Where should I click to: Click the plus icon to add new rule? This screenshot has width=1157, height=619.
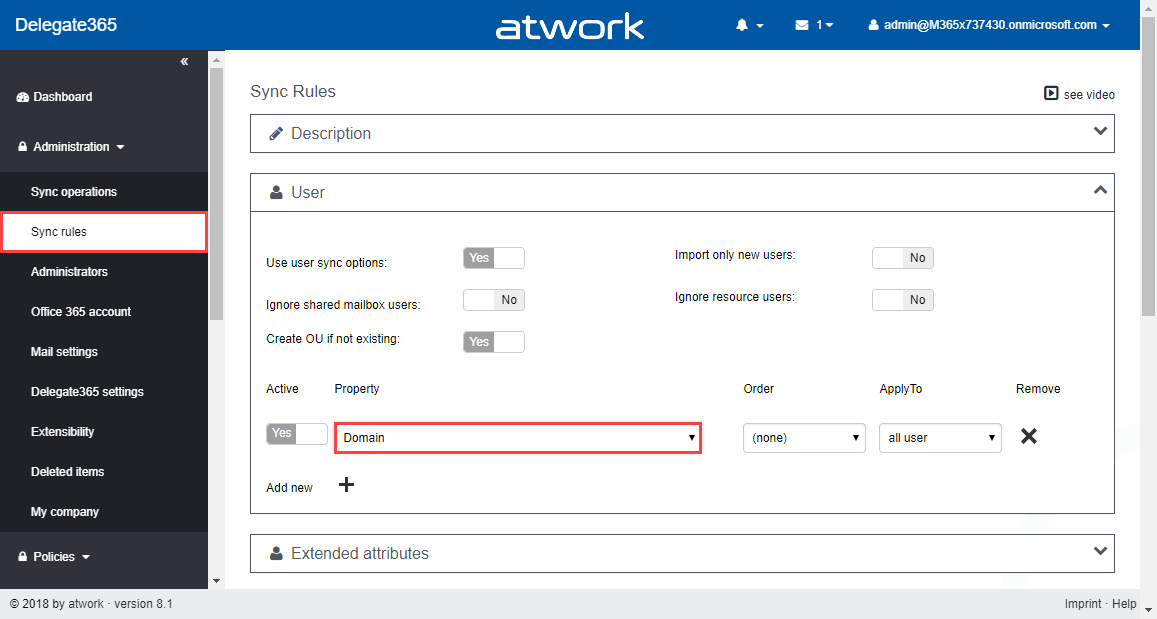tap(347, 485)
